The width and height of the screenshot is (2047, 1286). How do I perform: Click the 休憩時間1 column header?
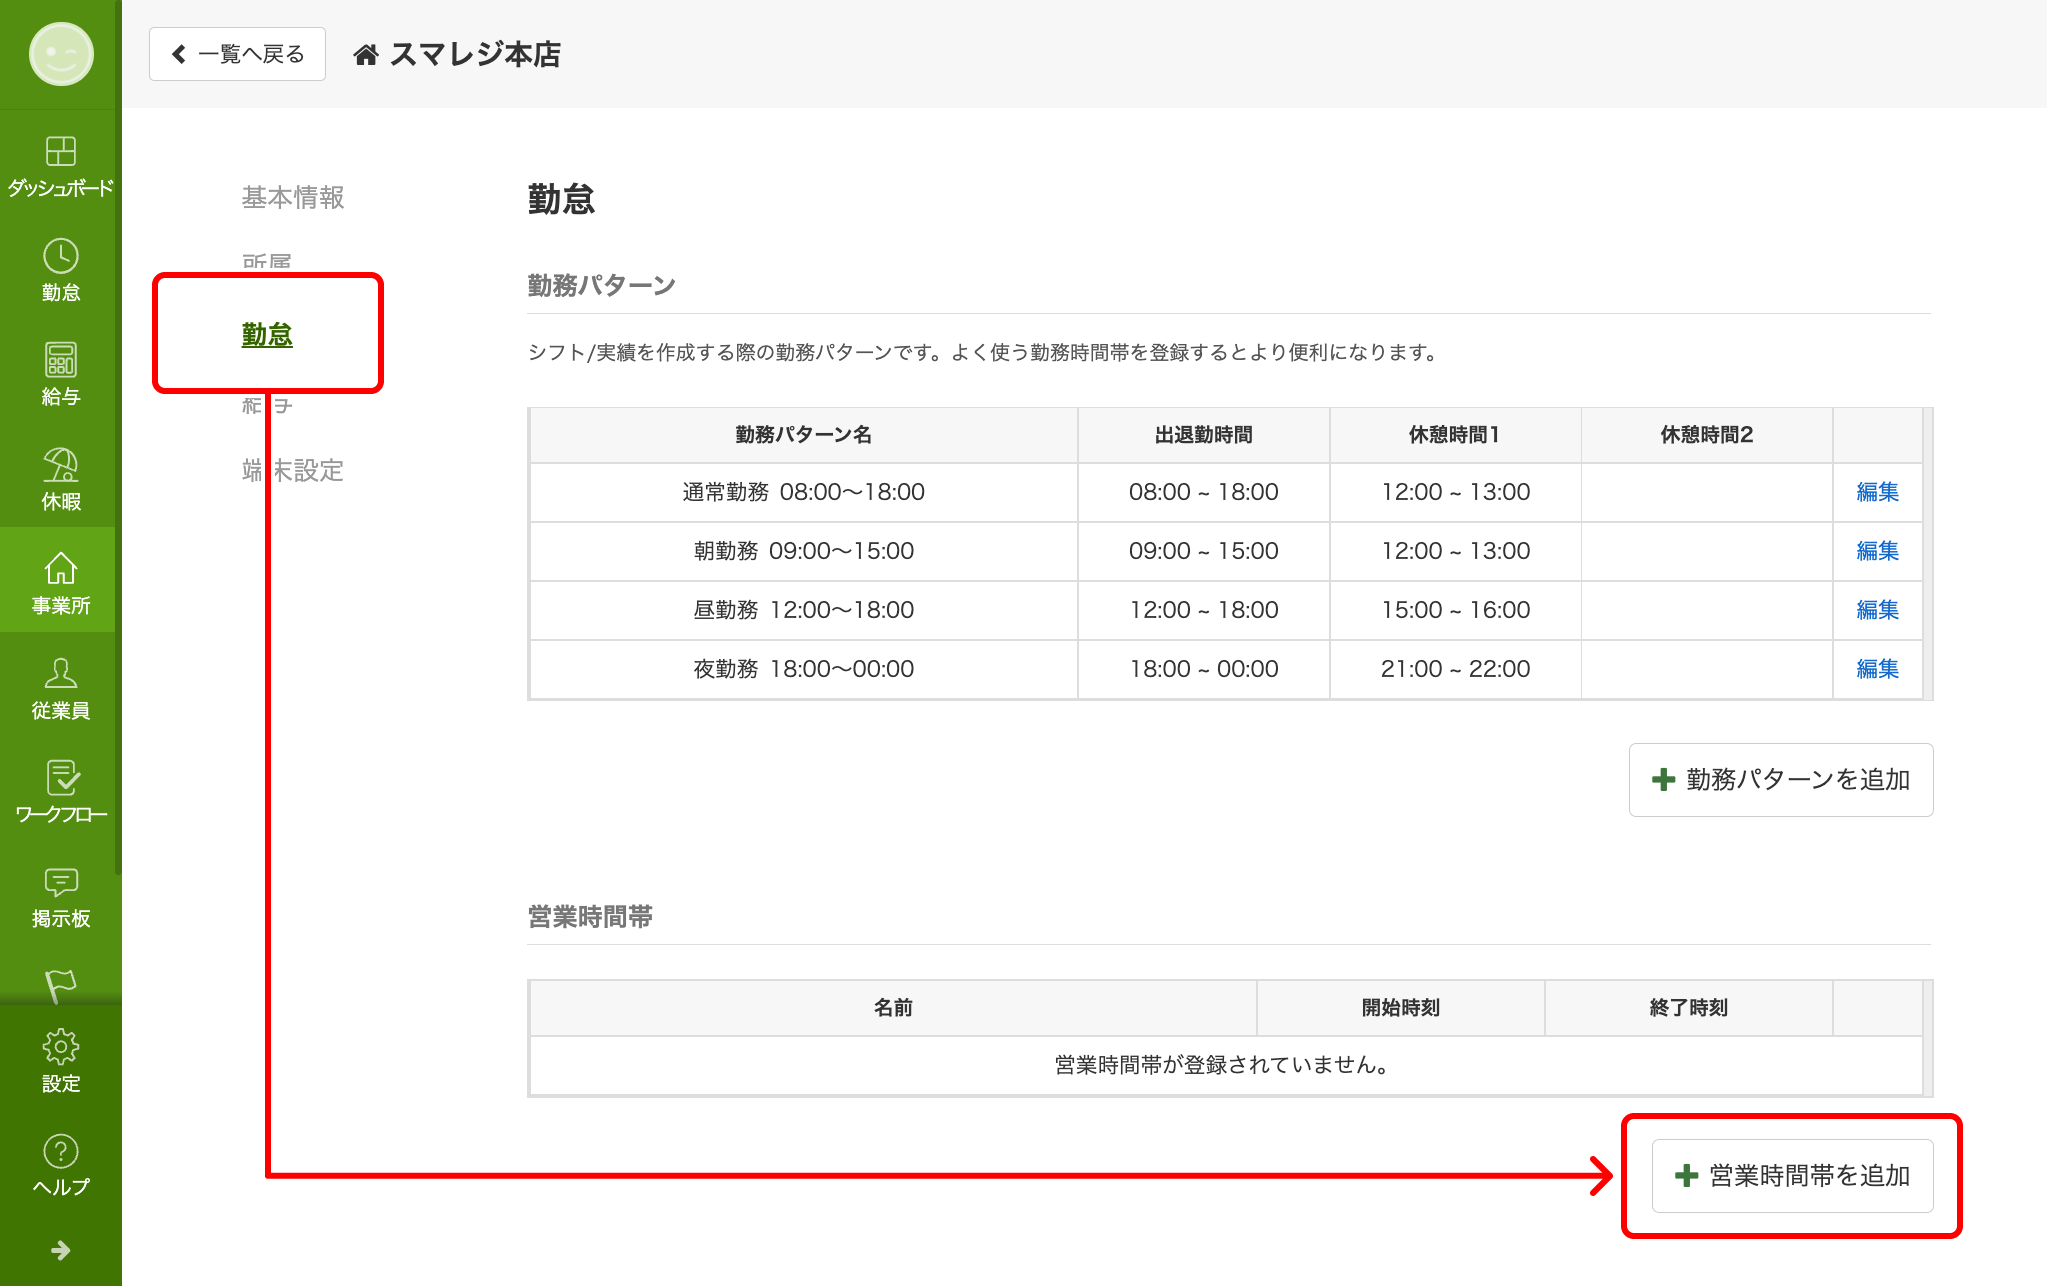click(1456, 435)
